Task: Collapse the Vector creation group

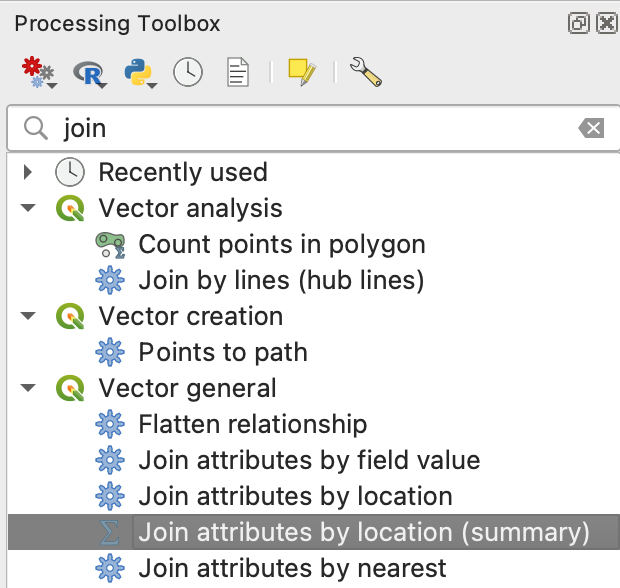Action: pyautogui.click(x=28, y=316)
